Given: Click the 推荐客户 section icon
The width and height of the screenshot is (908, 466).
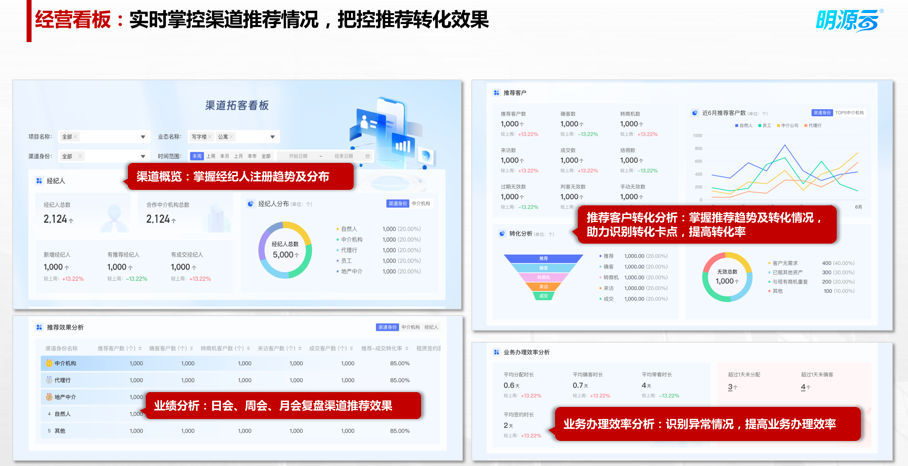Looking at the screenshot, I should click(496, 93).
